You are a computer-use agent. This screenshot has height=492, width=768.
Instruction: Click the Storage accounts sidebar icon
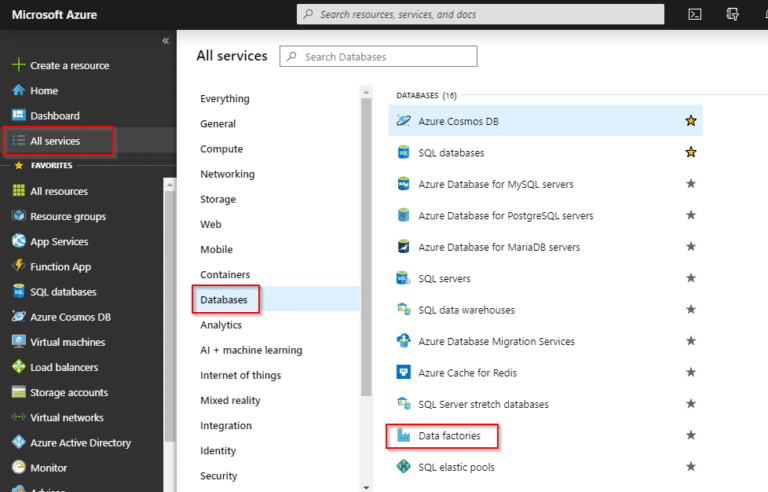click(x=18, y=393)
